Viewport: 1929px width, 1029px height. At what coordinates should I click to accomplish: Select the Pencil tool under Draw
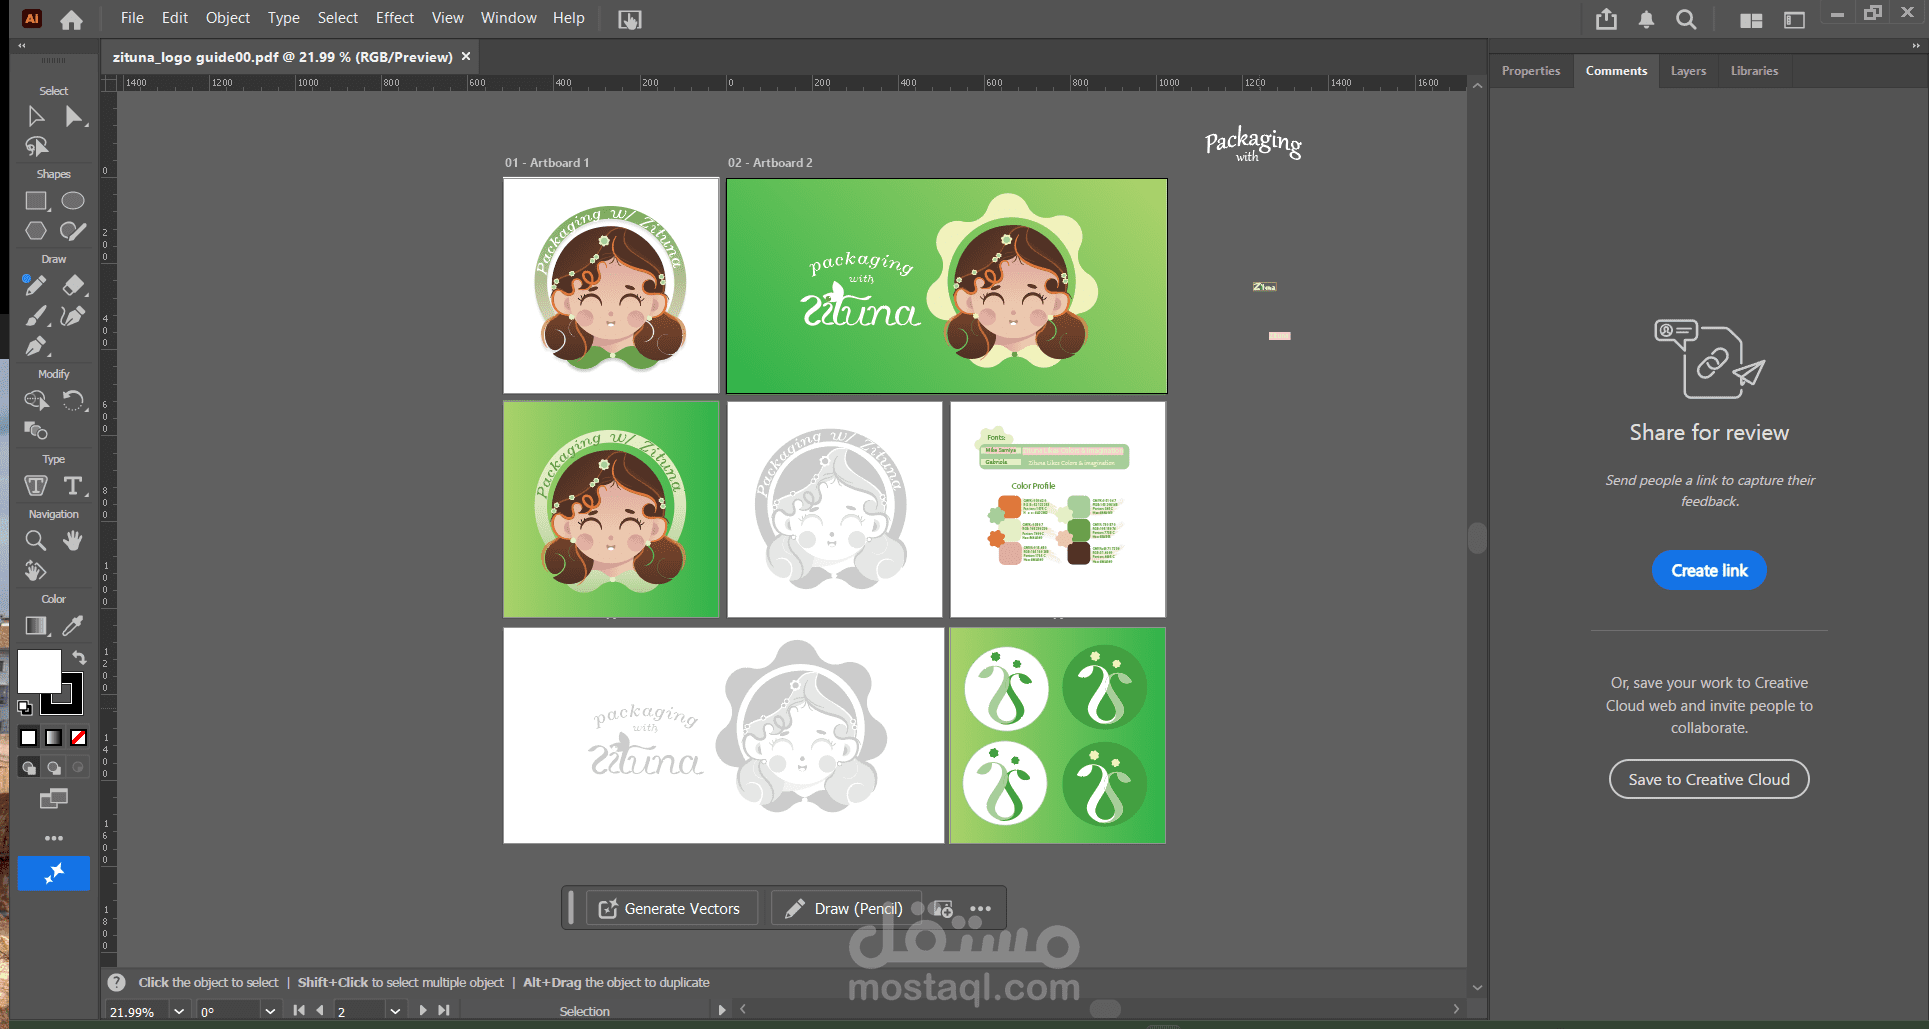tap(36, 286)
